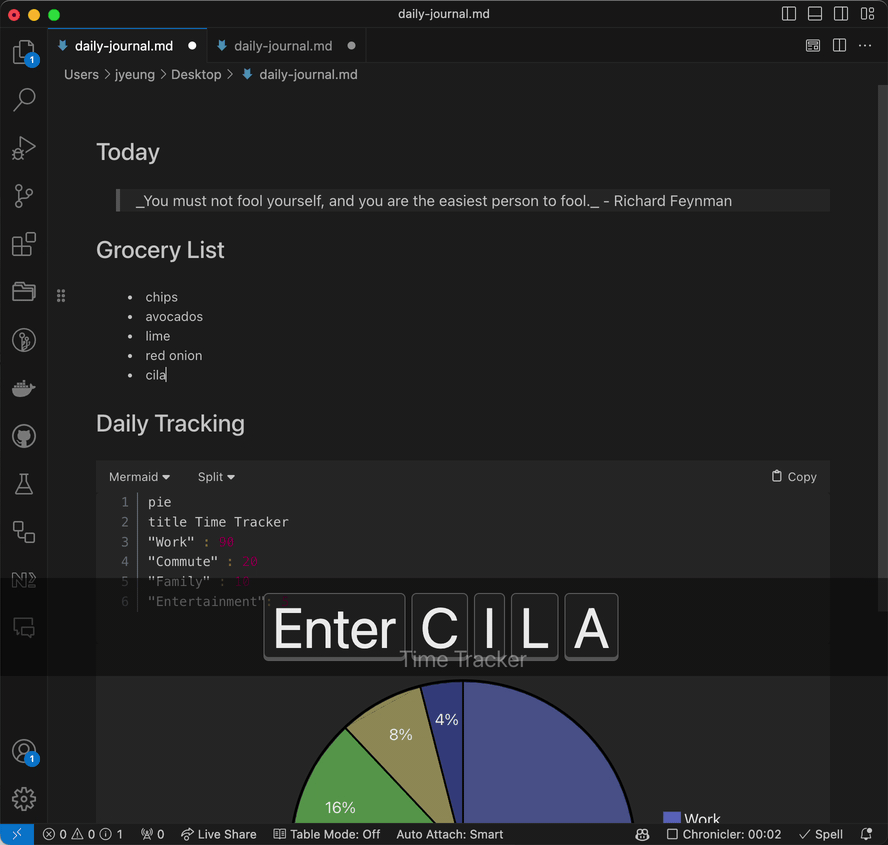Open the Project Manager folder icon
Image resolution: width=888 pixels, height=845 pixels.
pyautogui.click(x=24, y=292)
